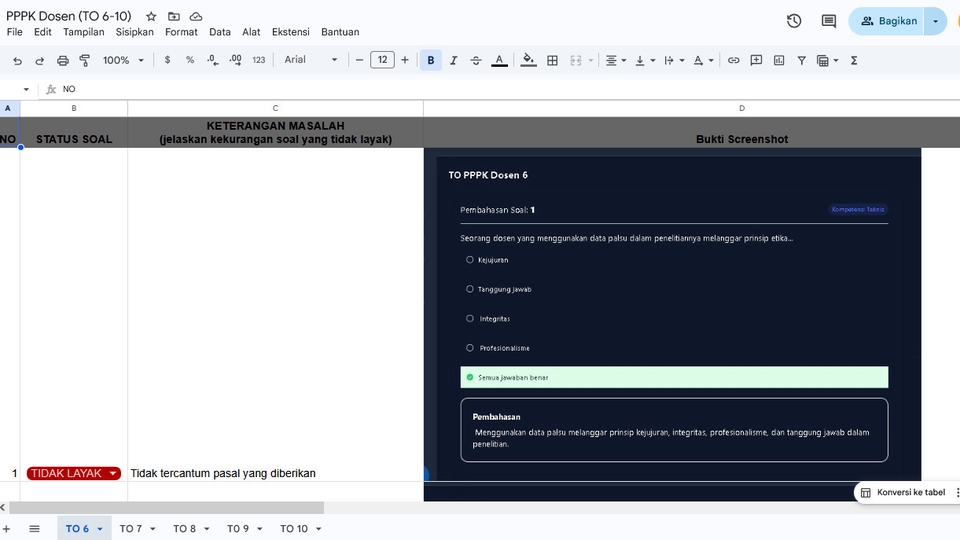
Task: Click the horizontal scrollbar thumb
Action: [166, 508]
